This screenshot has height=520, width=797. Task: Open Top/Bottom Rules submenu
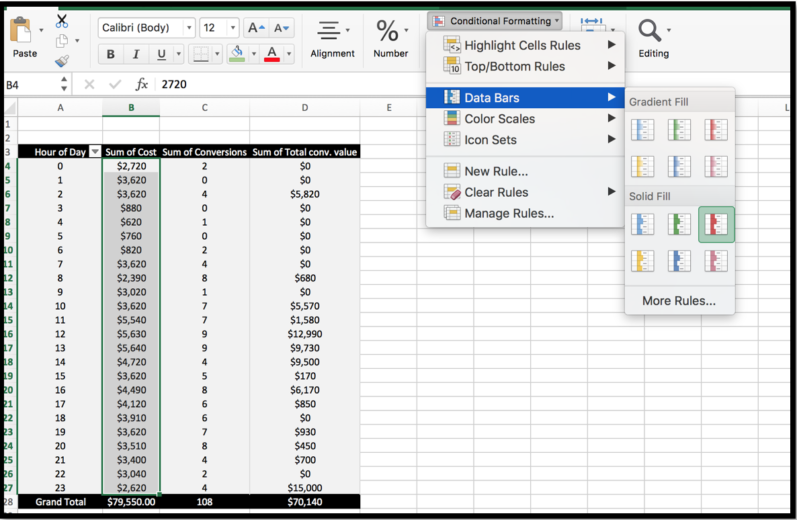point(525,66)
